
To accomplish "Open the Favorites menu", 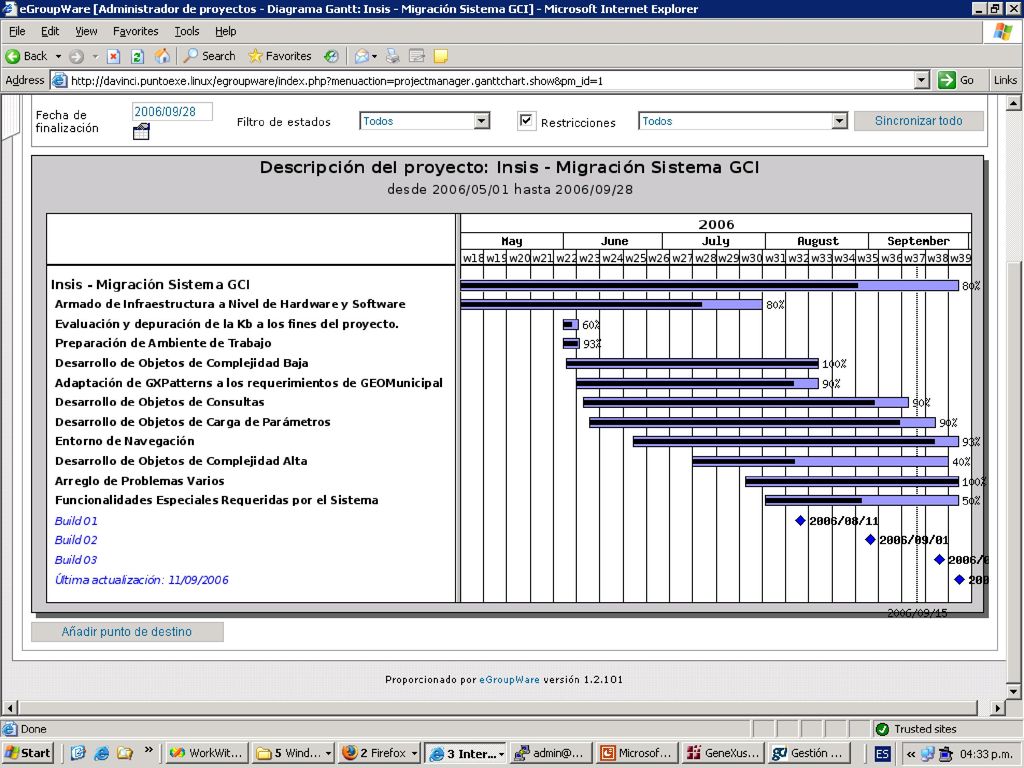I will pos(135,31).
